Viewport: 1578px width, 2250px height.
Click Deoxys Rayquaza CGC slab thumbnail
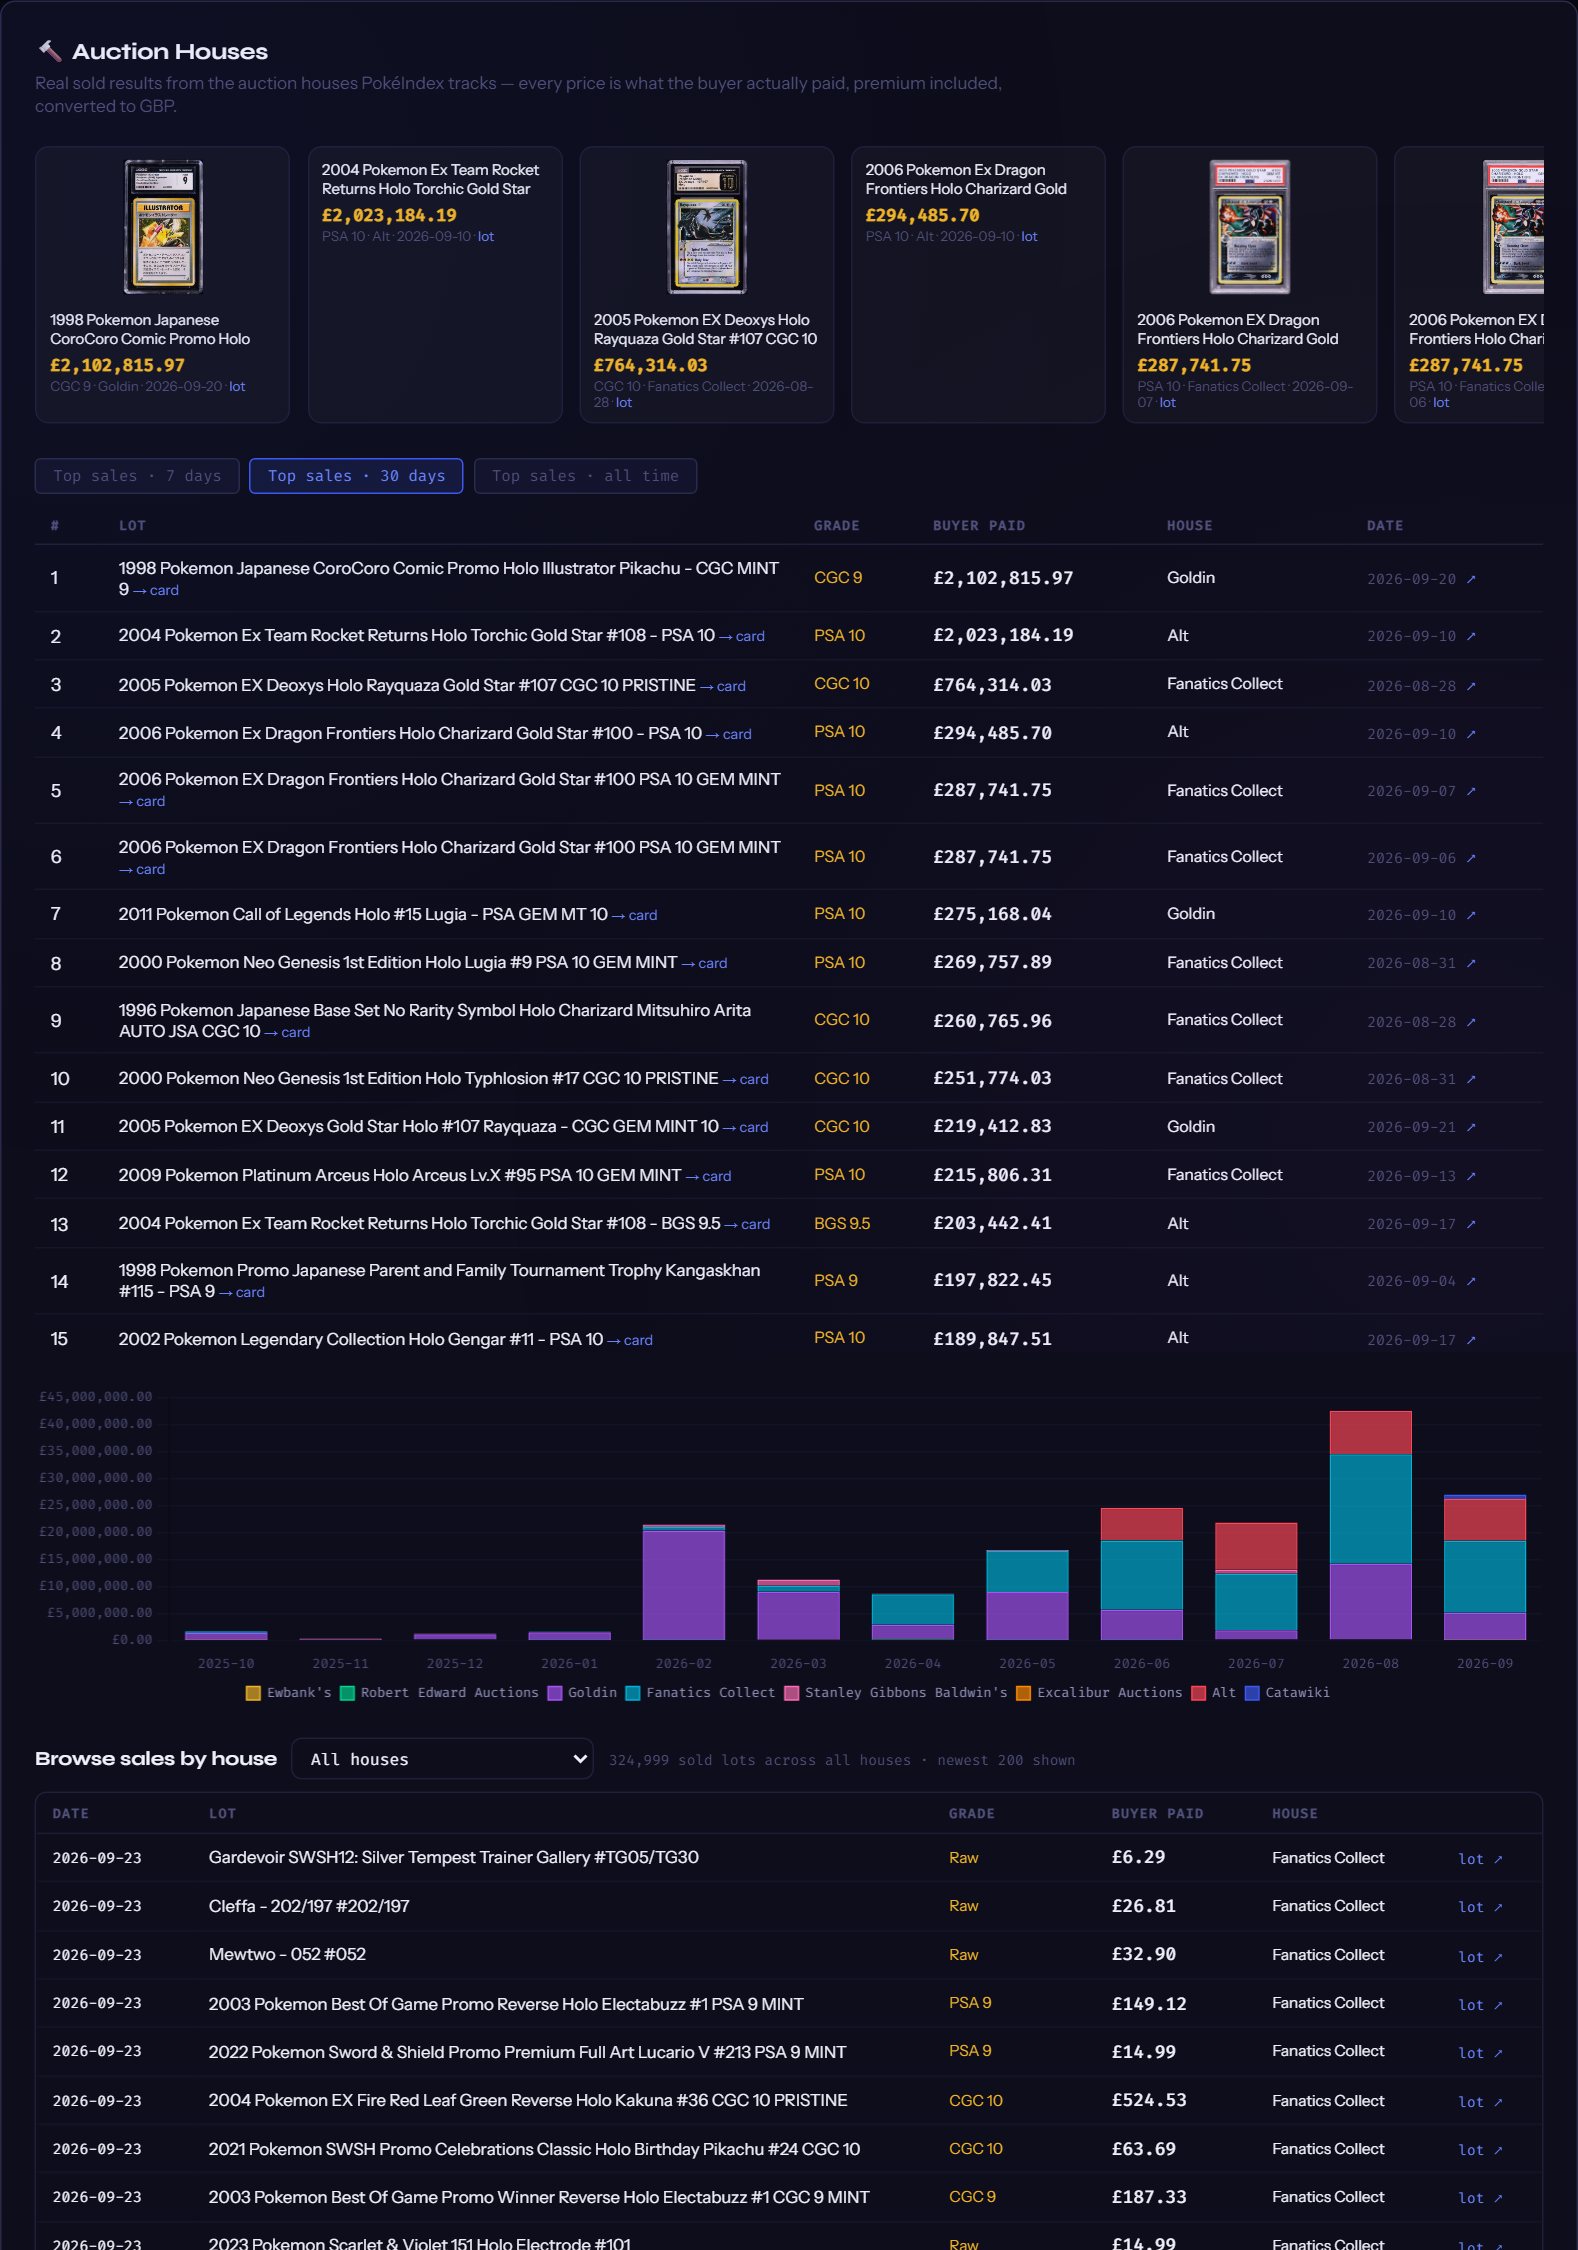pos(707,227)
